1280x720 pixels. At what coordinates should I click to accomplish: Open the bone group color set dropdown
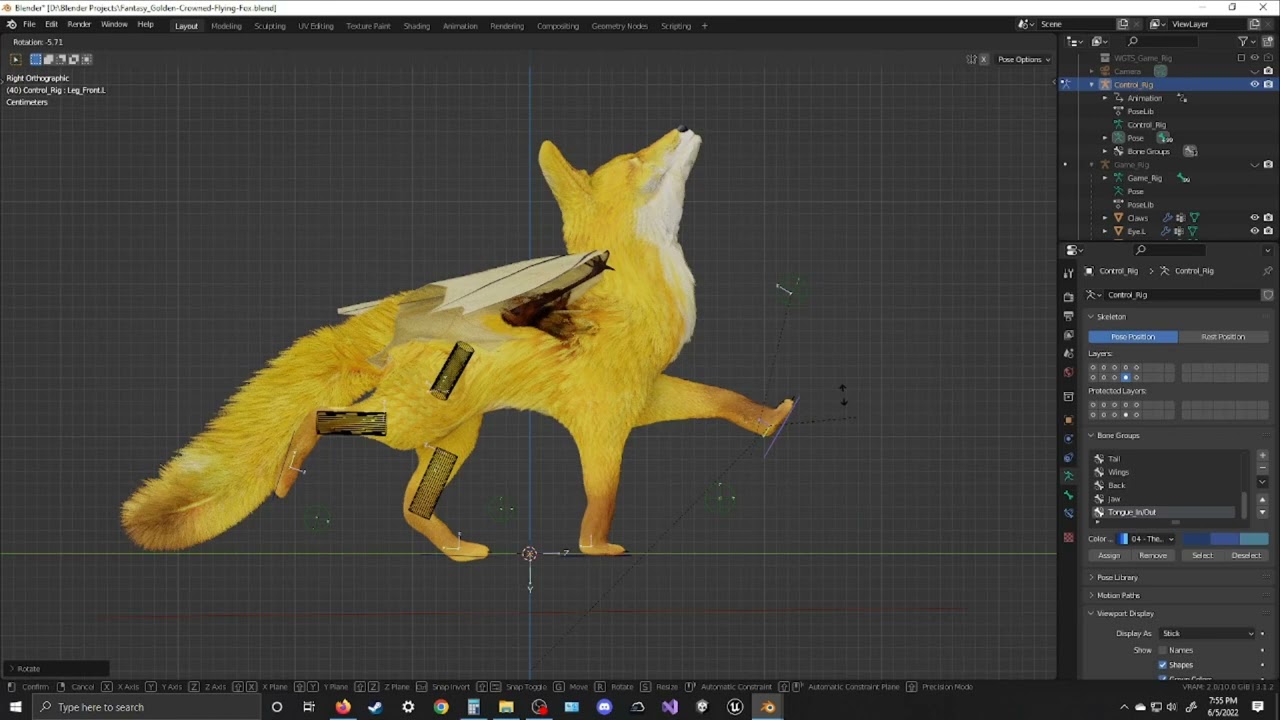click(1146, 539)
